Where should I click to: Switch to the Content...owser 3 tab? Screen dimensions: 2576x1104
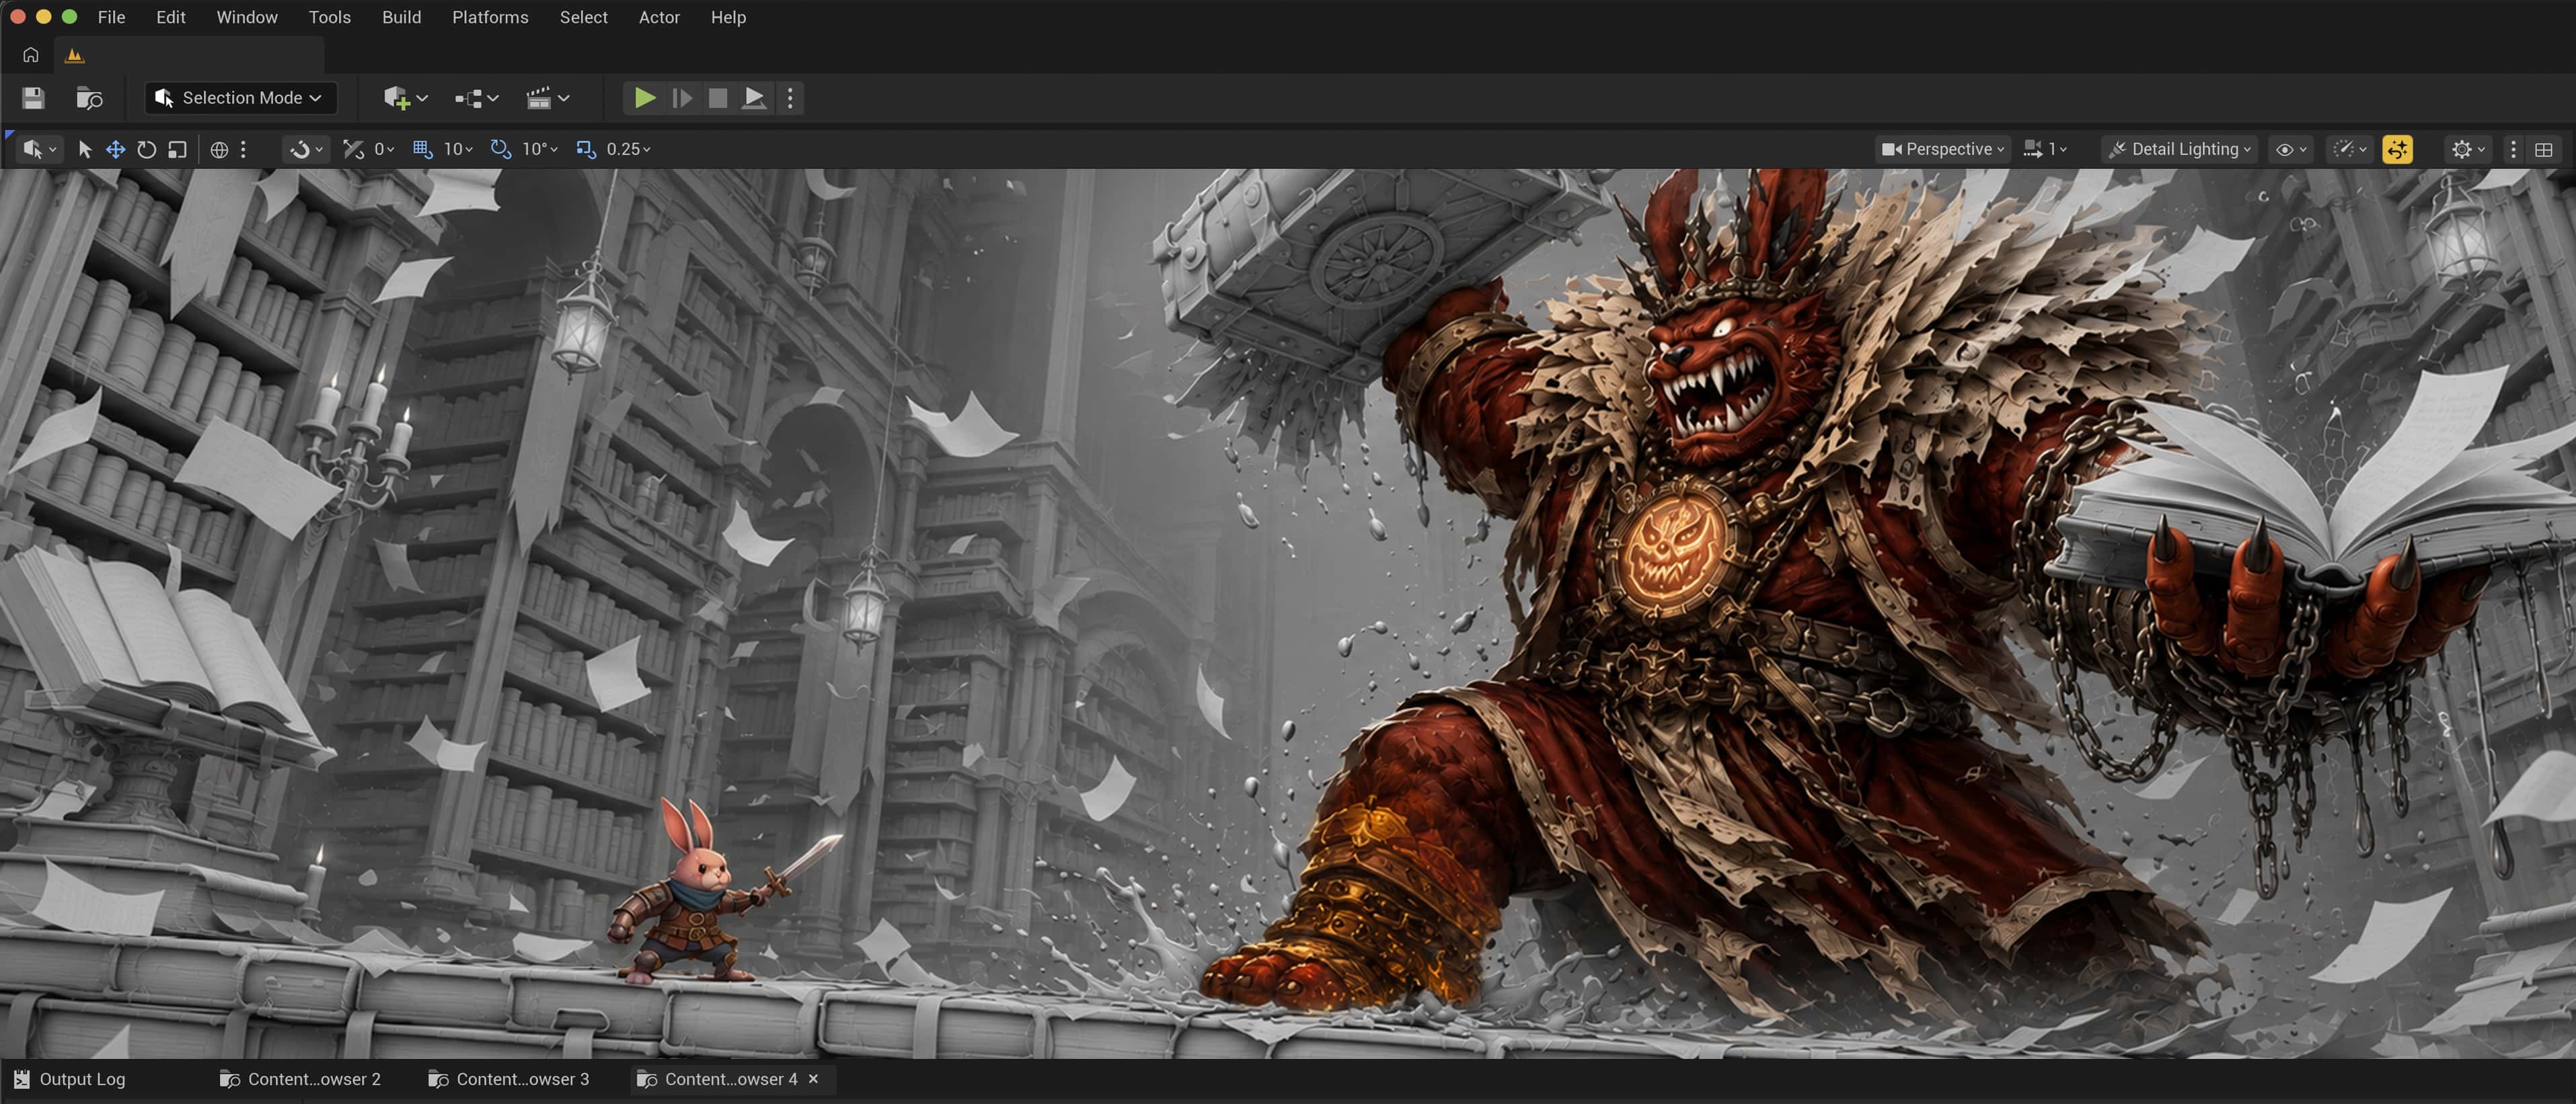tap(509, 1079)
